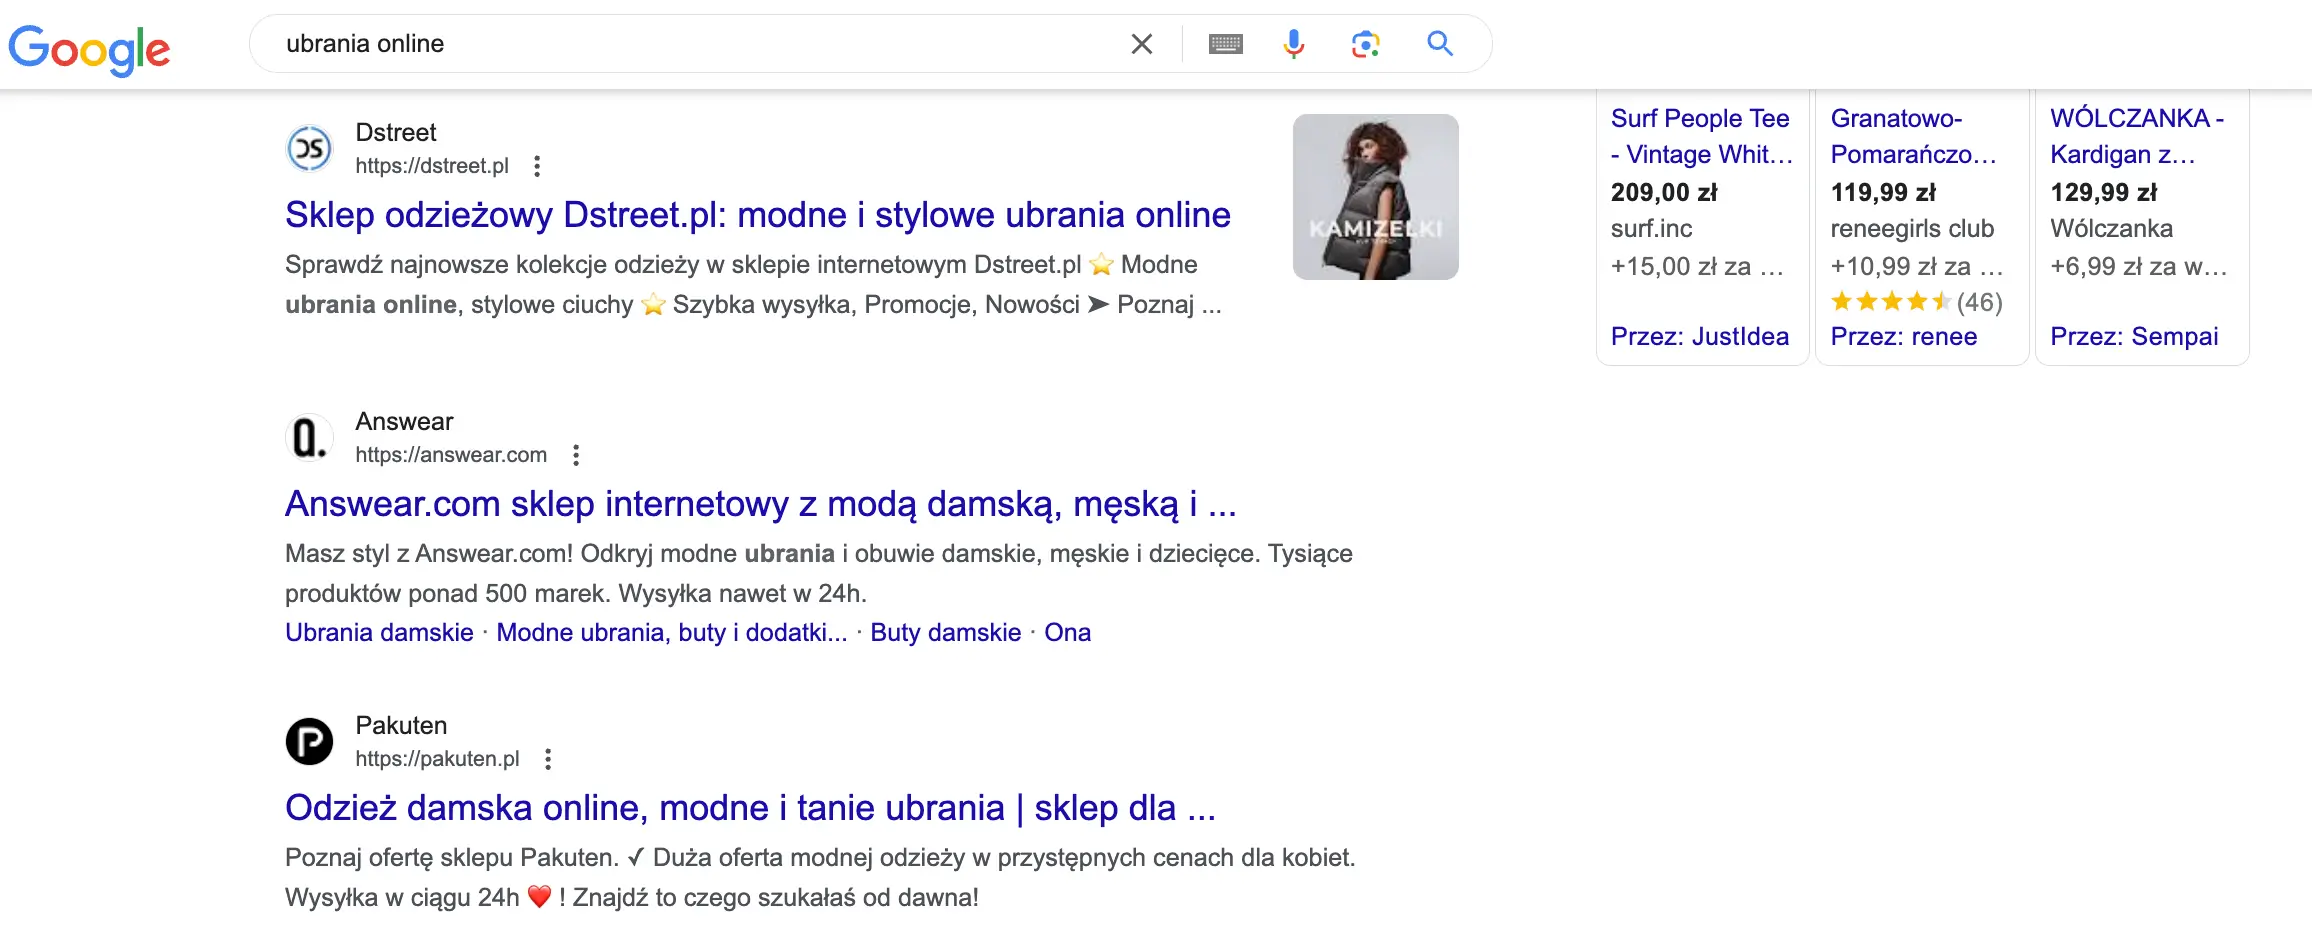Click the https://answear.com URL text
Viewport: 2312px width, 938px height.
tap(451, 455)
